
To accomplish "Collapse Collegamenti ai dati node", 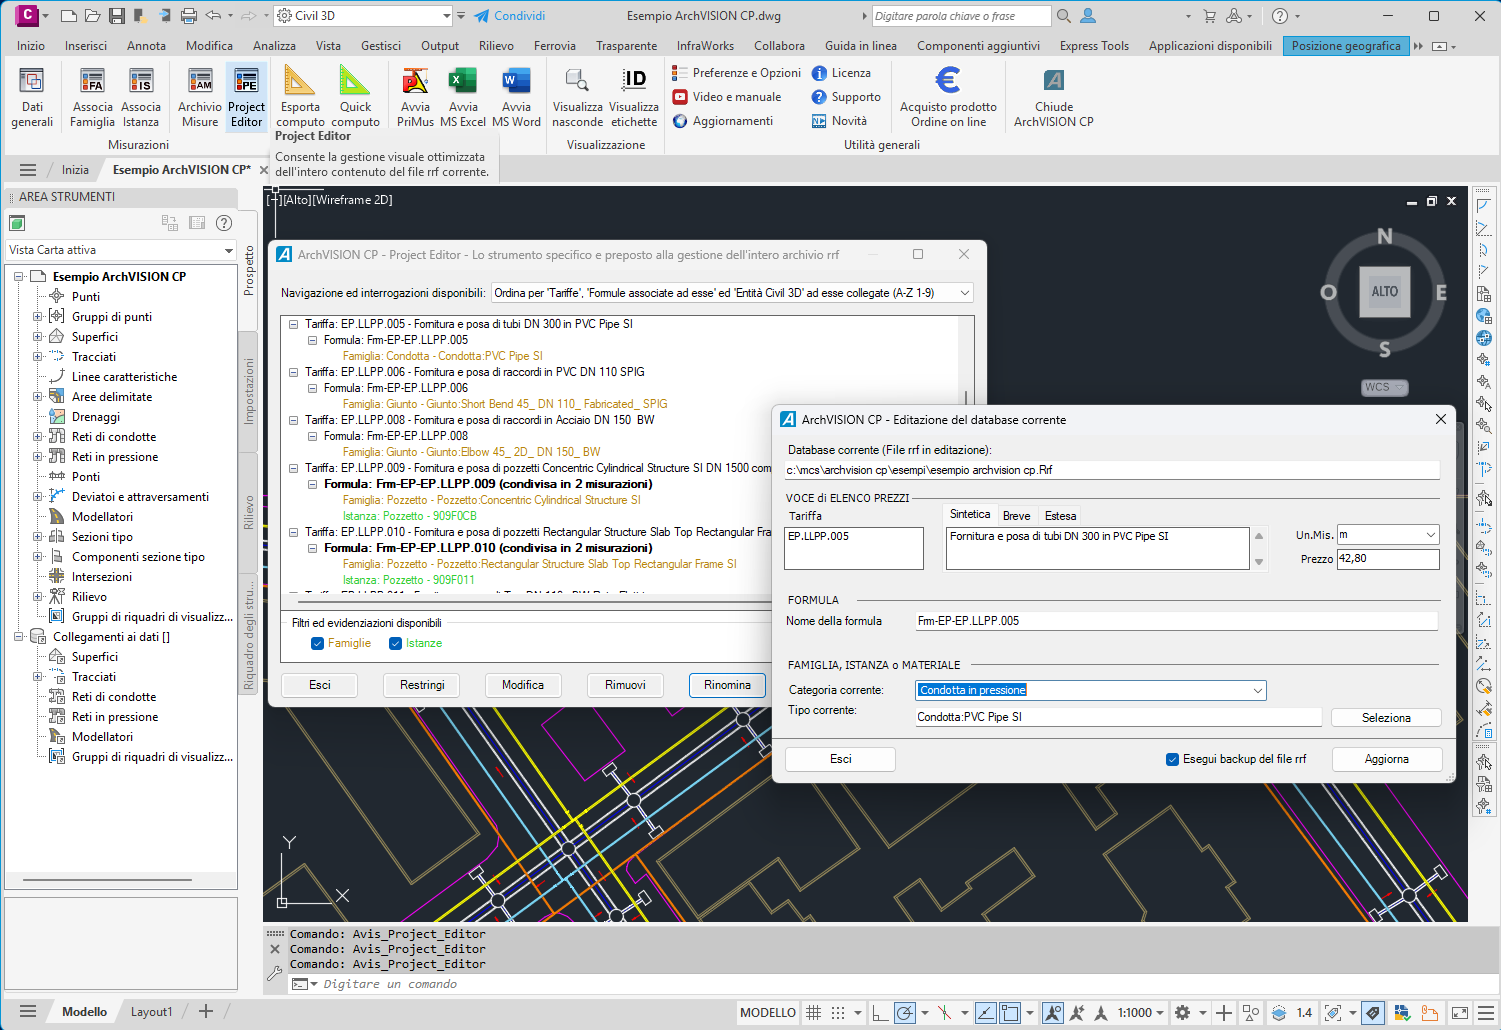I will coord(19,637).
